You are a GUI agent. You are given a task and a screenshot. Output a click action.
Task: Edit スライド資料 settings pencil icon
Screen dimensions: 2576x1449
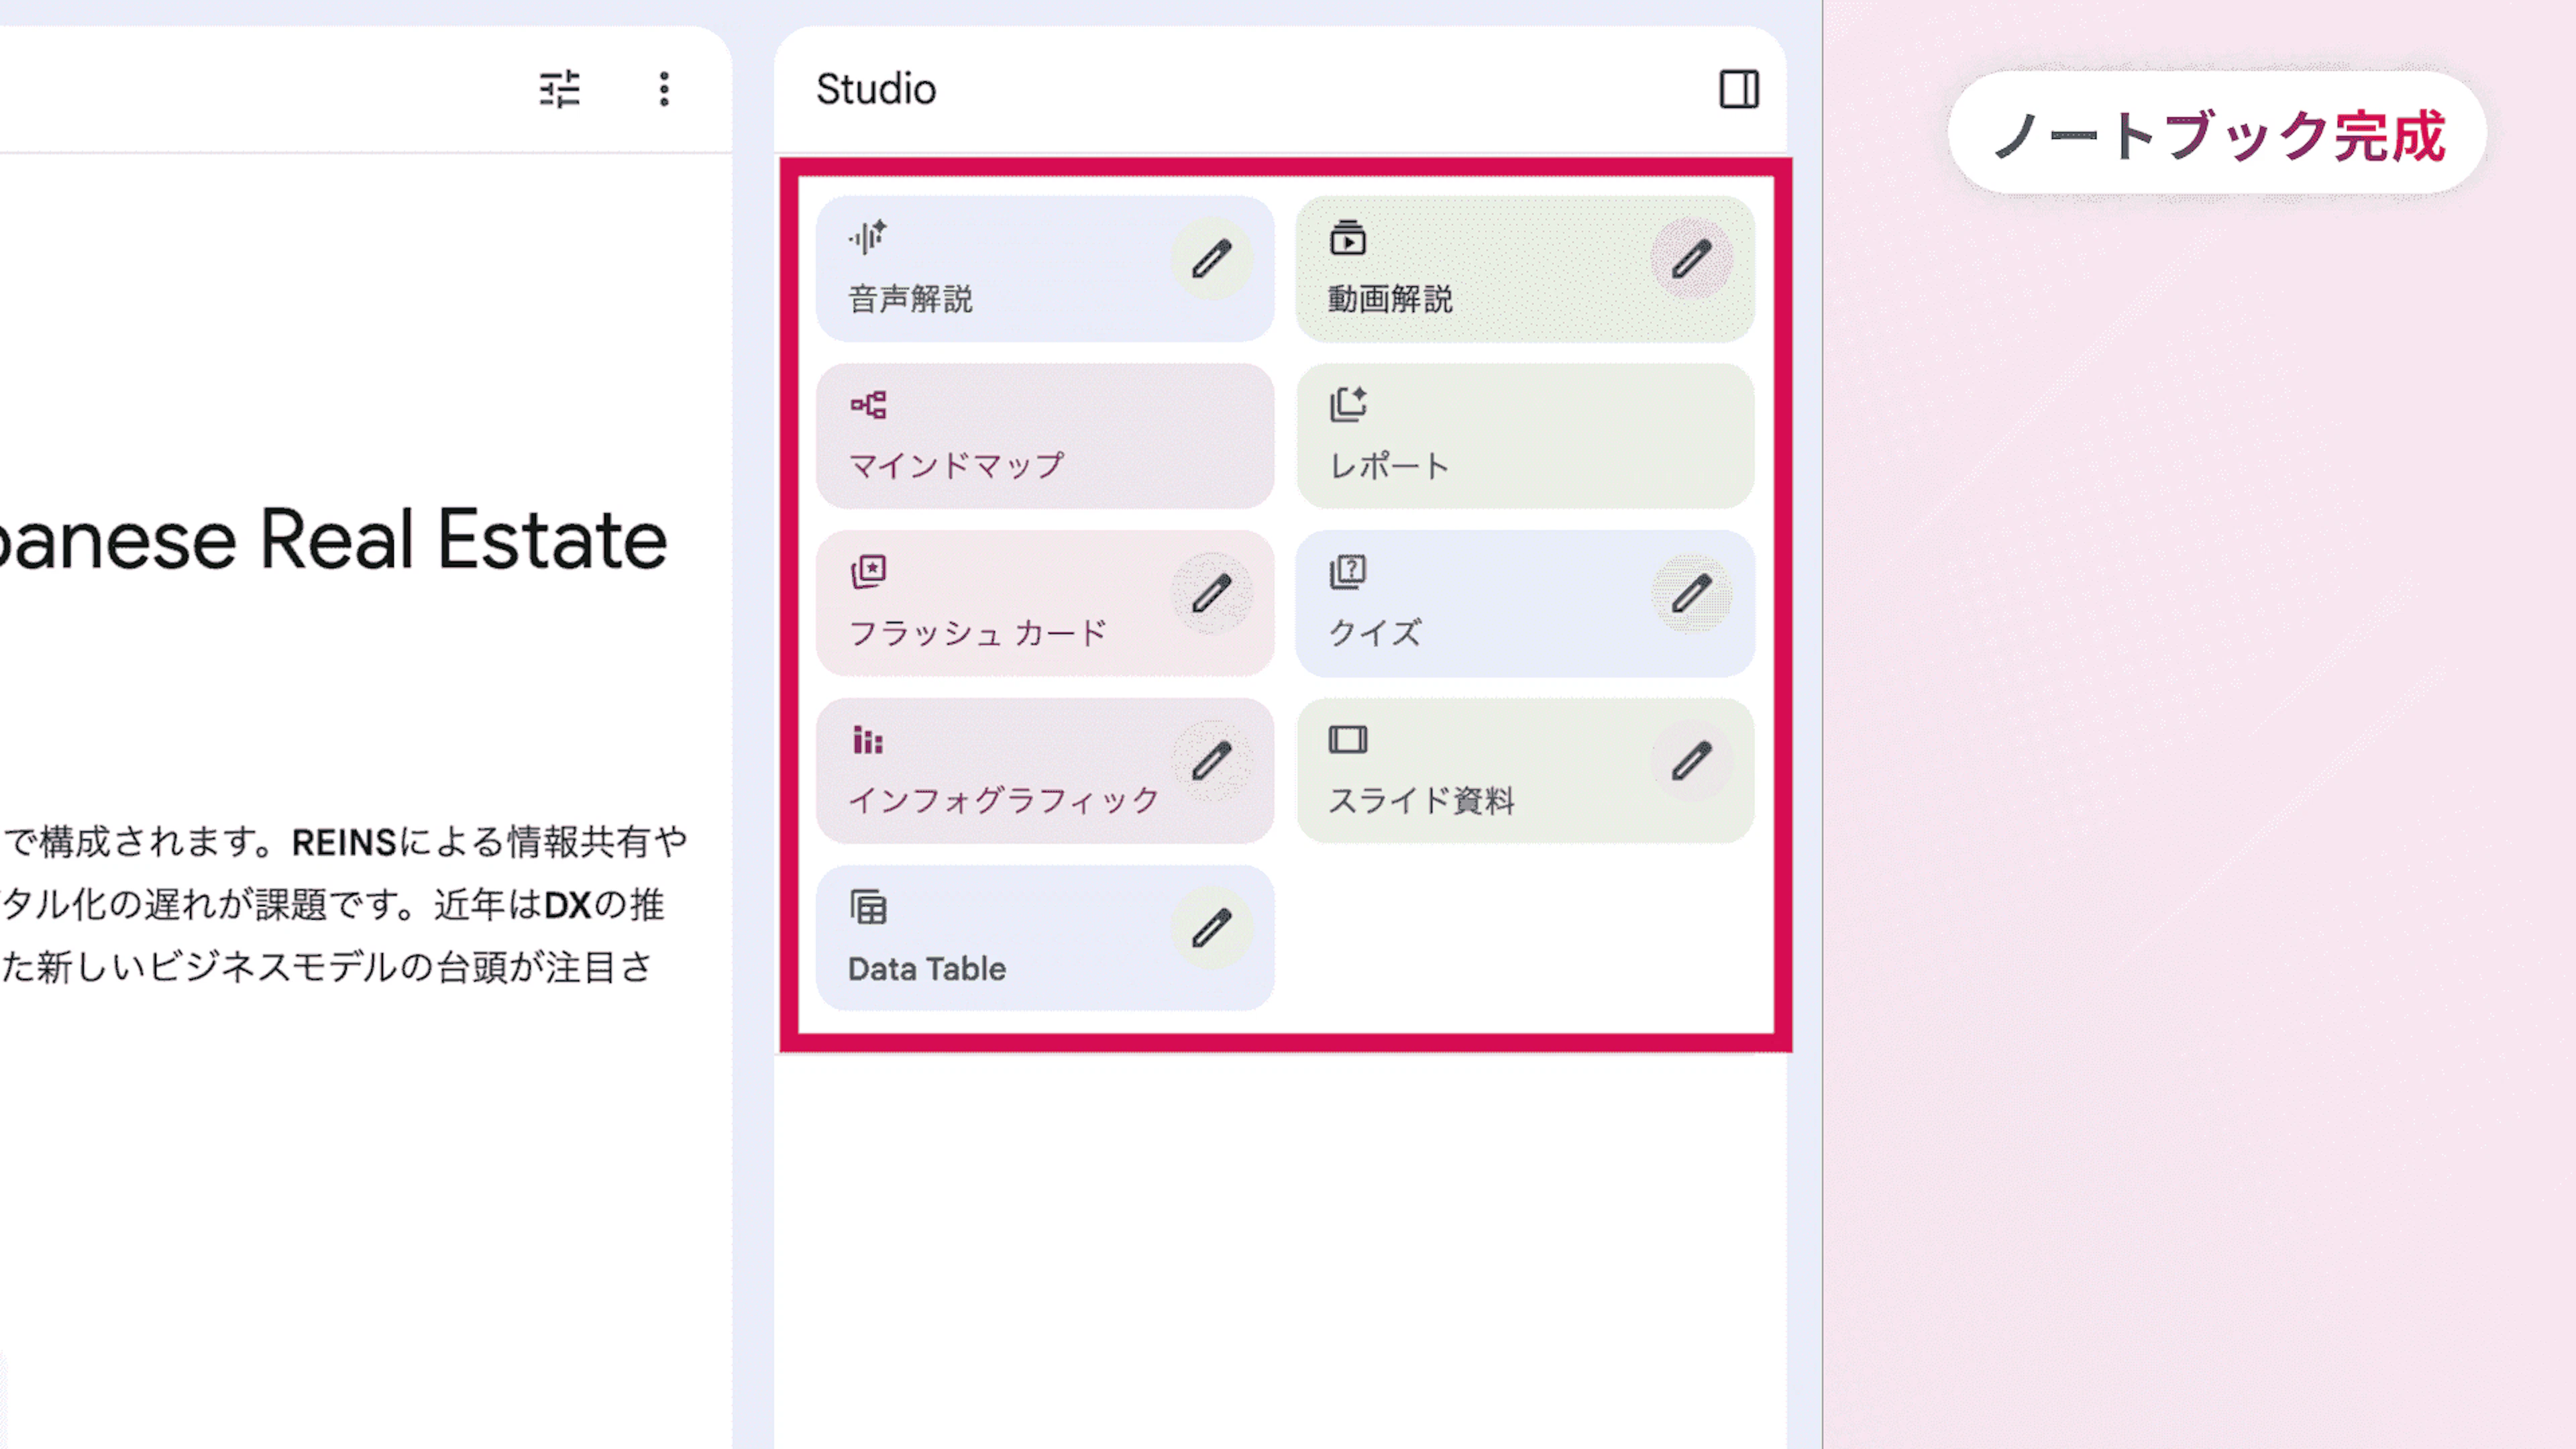(x=1691, y=761)
